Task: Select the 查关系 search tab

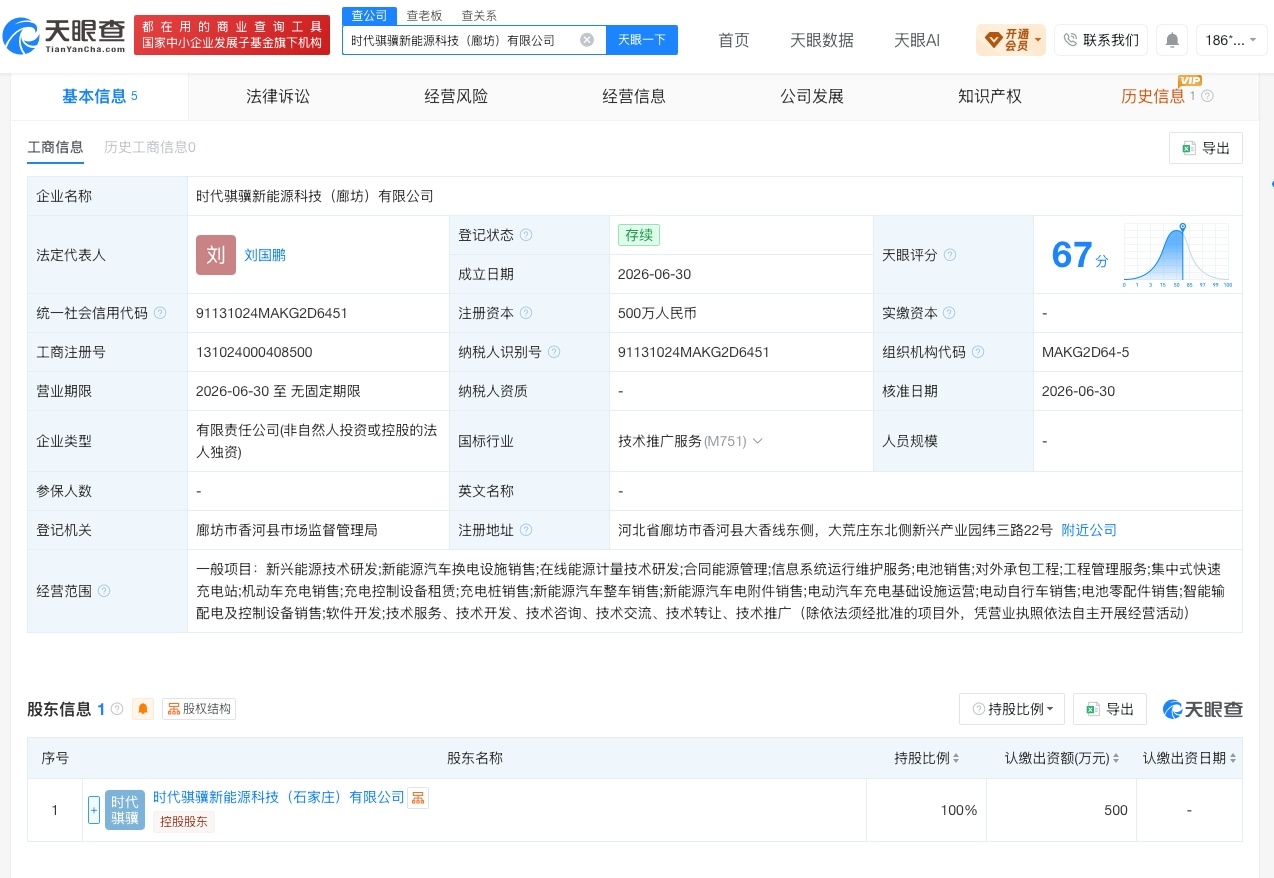Action: click(x=479, y=15)
